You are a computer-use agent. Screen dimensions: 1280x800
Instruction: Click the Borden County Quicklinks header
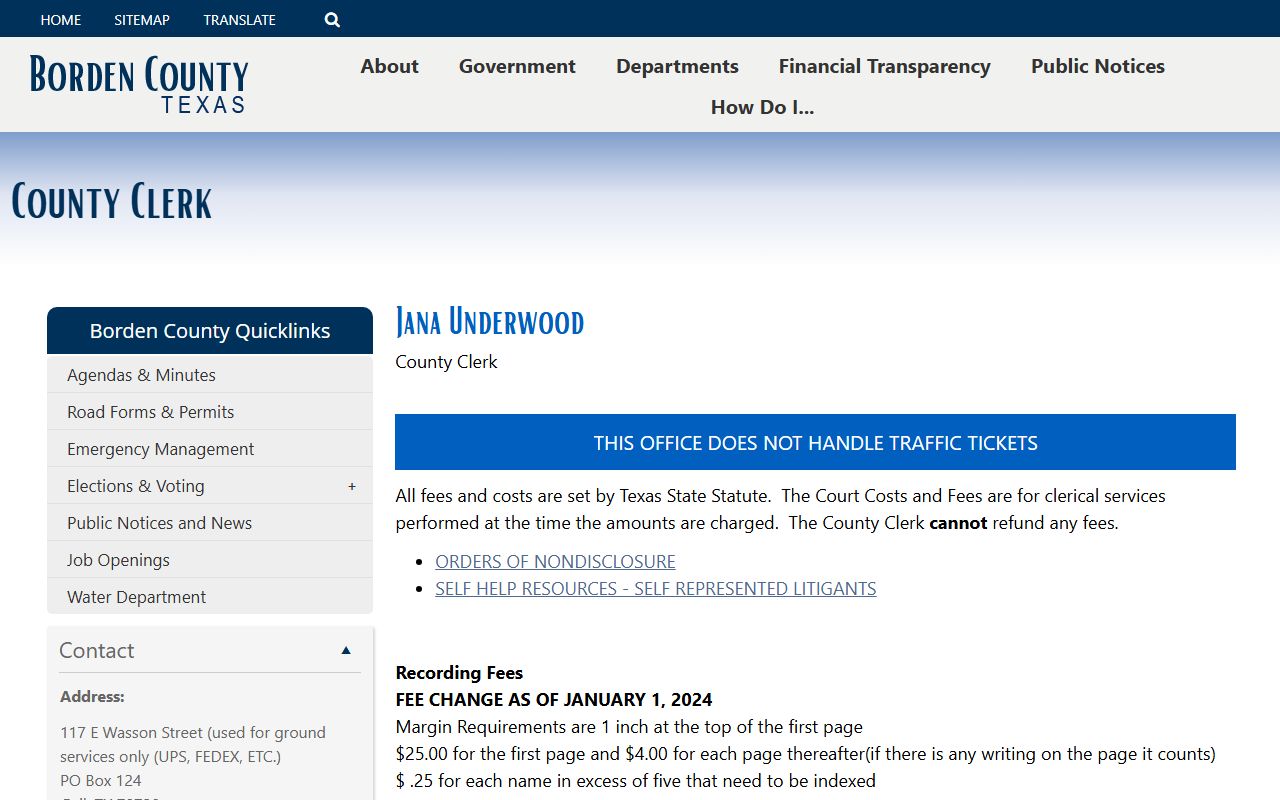210,331
